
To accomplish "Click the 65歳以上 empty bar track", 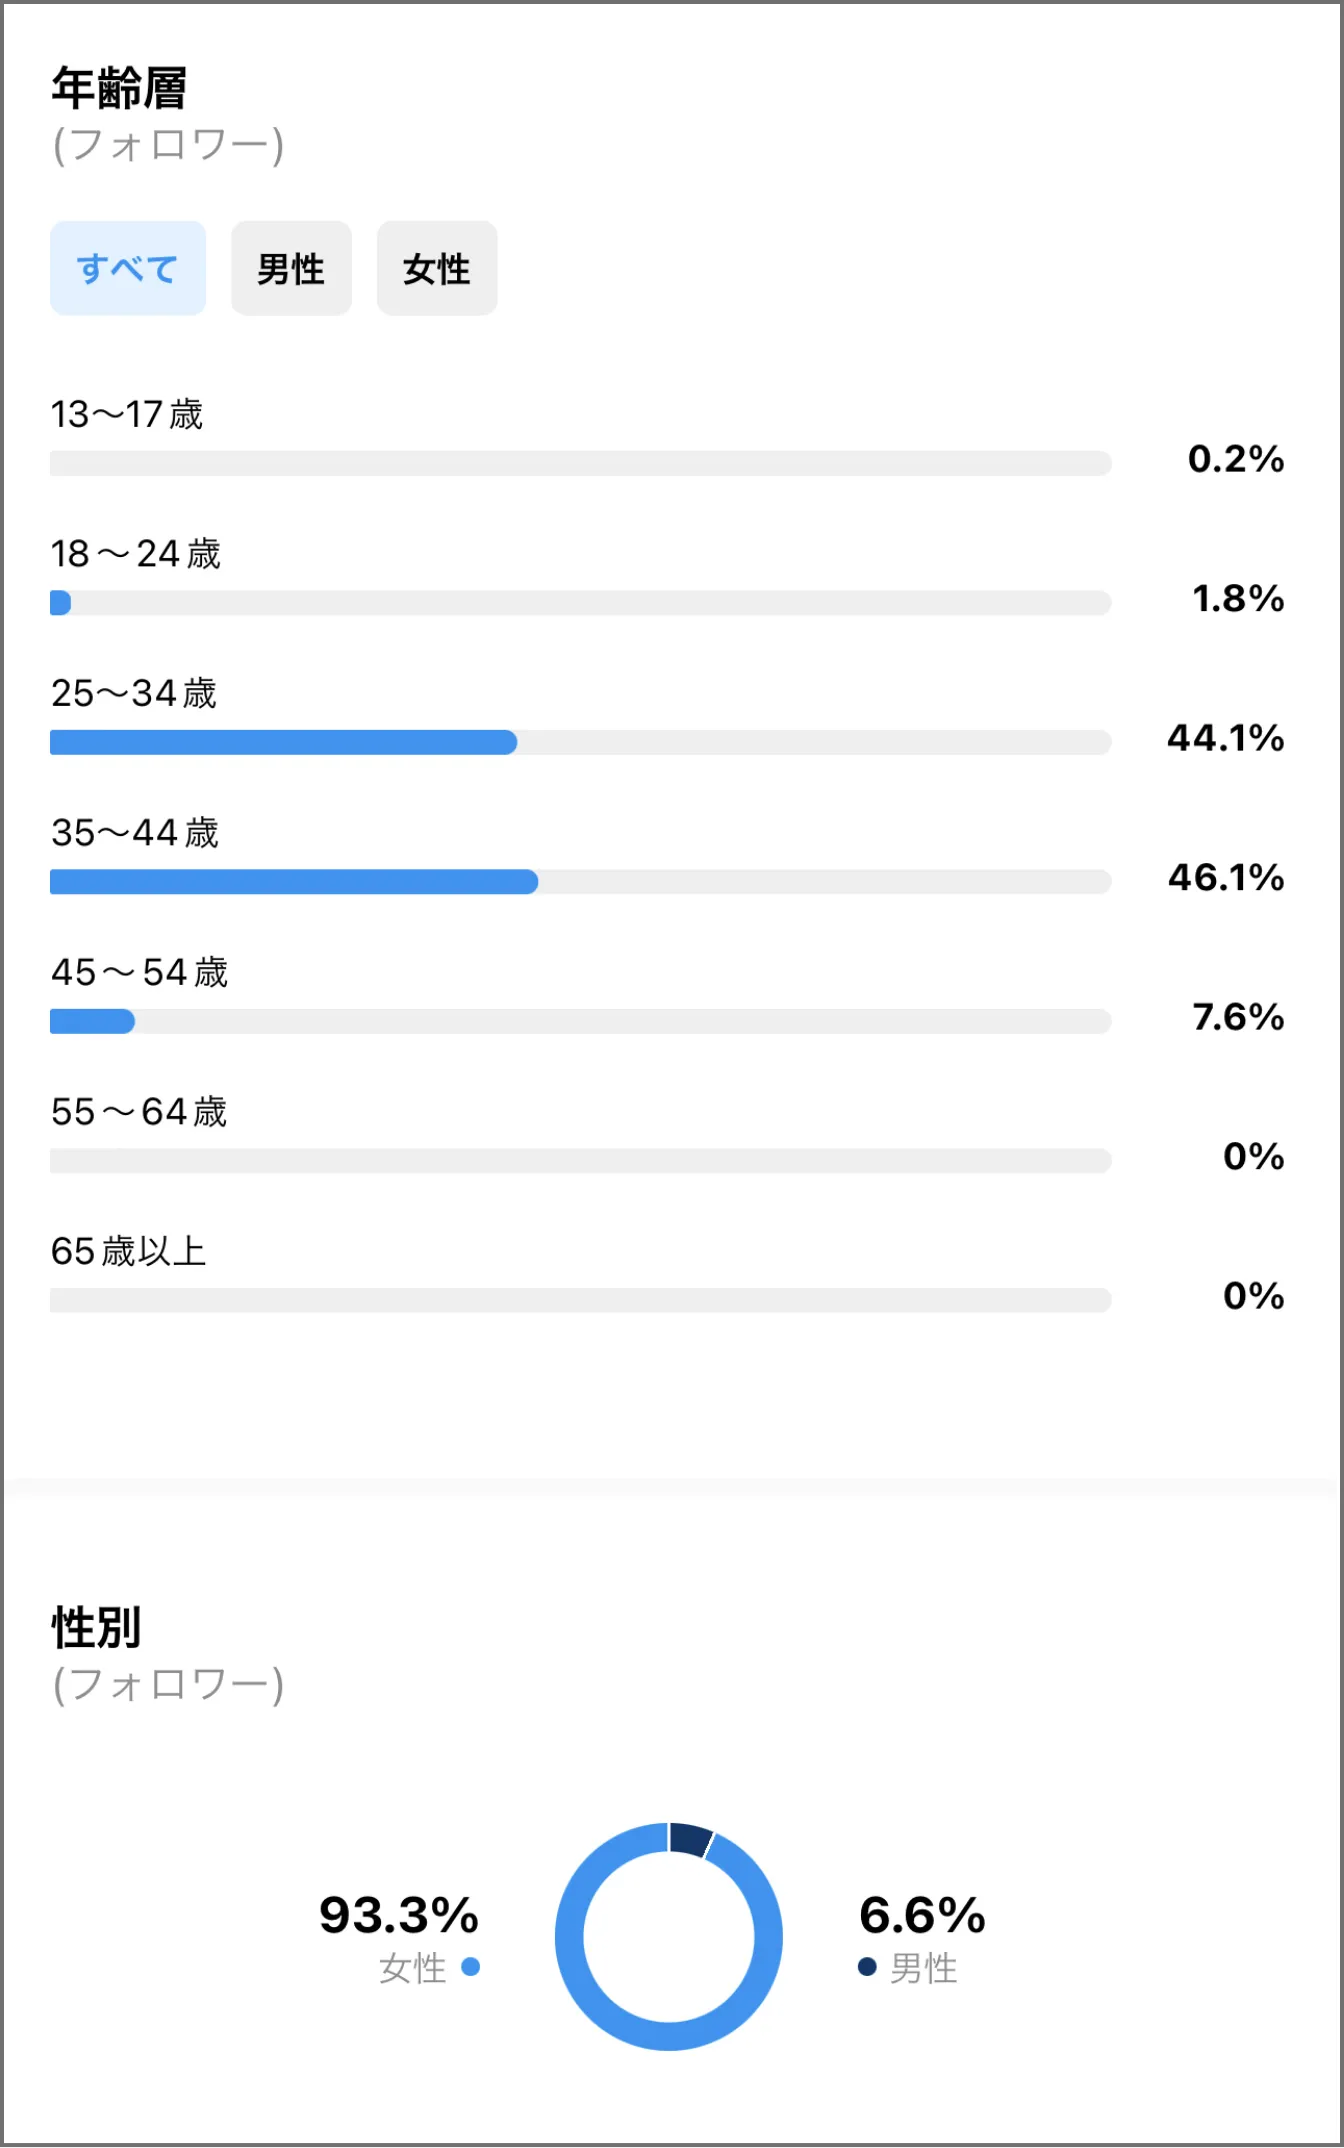I will [580, 1300].
